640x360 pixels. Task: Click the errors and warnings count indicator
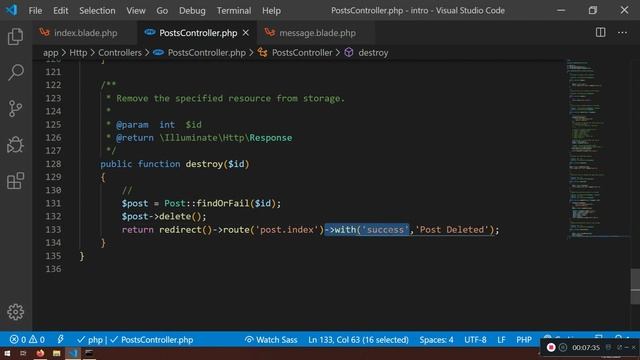coord(27,340)
